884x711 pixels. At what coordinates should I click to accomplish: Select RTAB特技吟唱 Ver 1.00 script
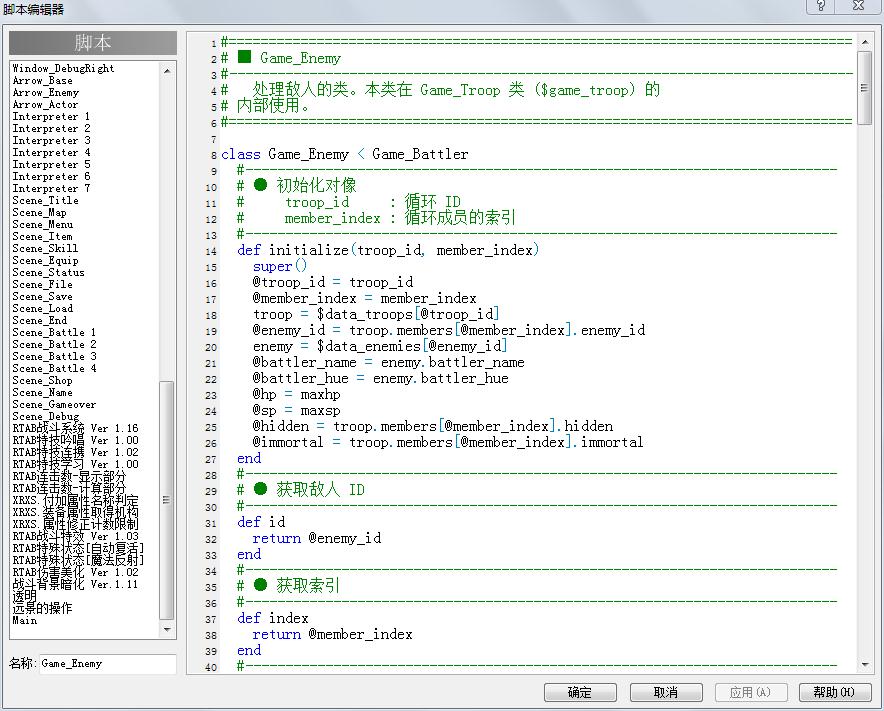click(76, 440)
